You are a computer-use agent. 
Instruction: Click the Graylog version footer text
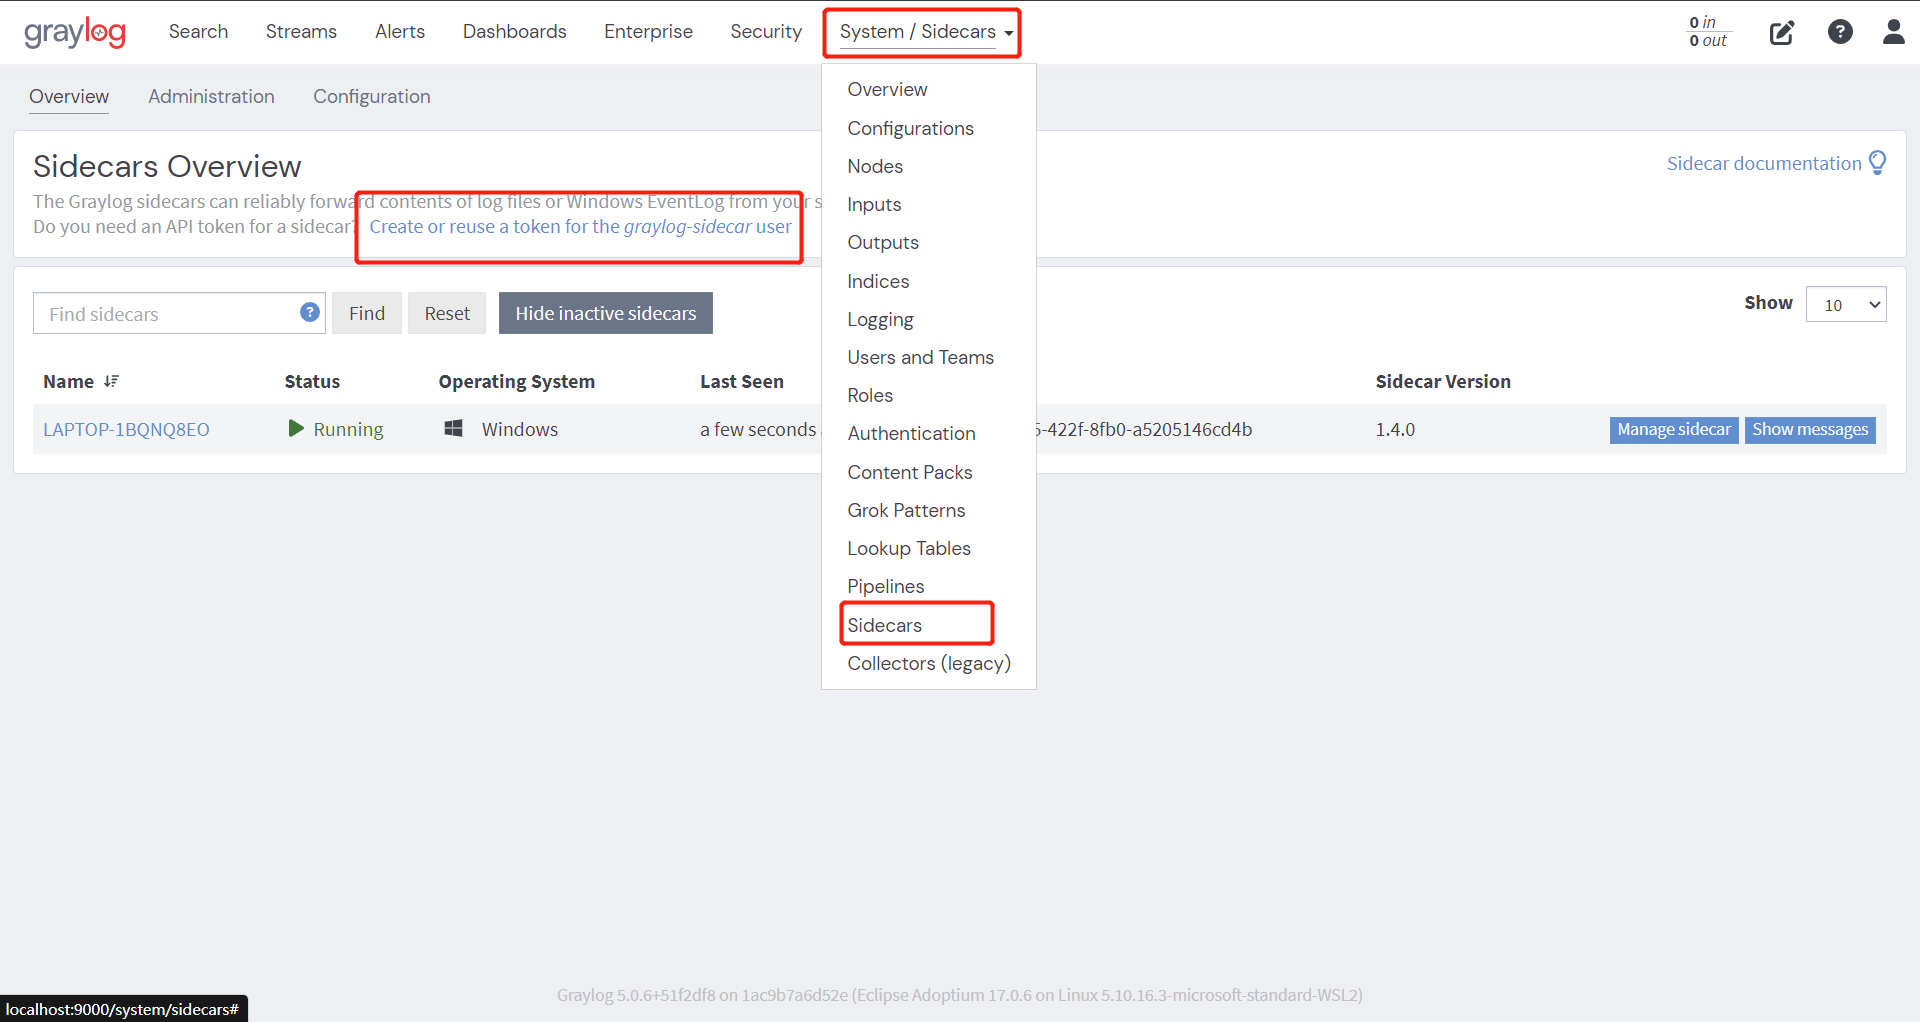[x=960, y=995]
